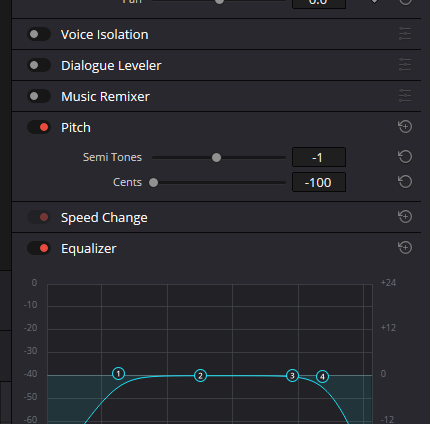Reset the Cents value
Image resolution: width=430 pixels, height=424 pixels.
click(405, 182)
